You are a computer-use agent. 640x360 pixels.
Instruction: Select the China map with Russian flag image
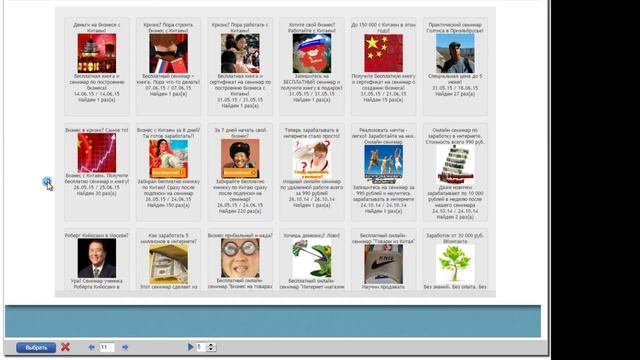click(312, 53)
